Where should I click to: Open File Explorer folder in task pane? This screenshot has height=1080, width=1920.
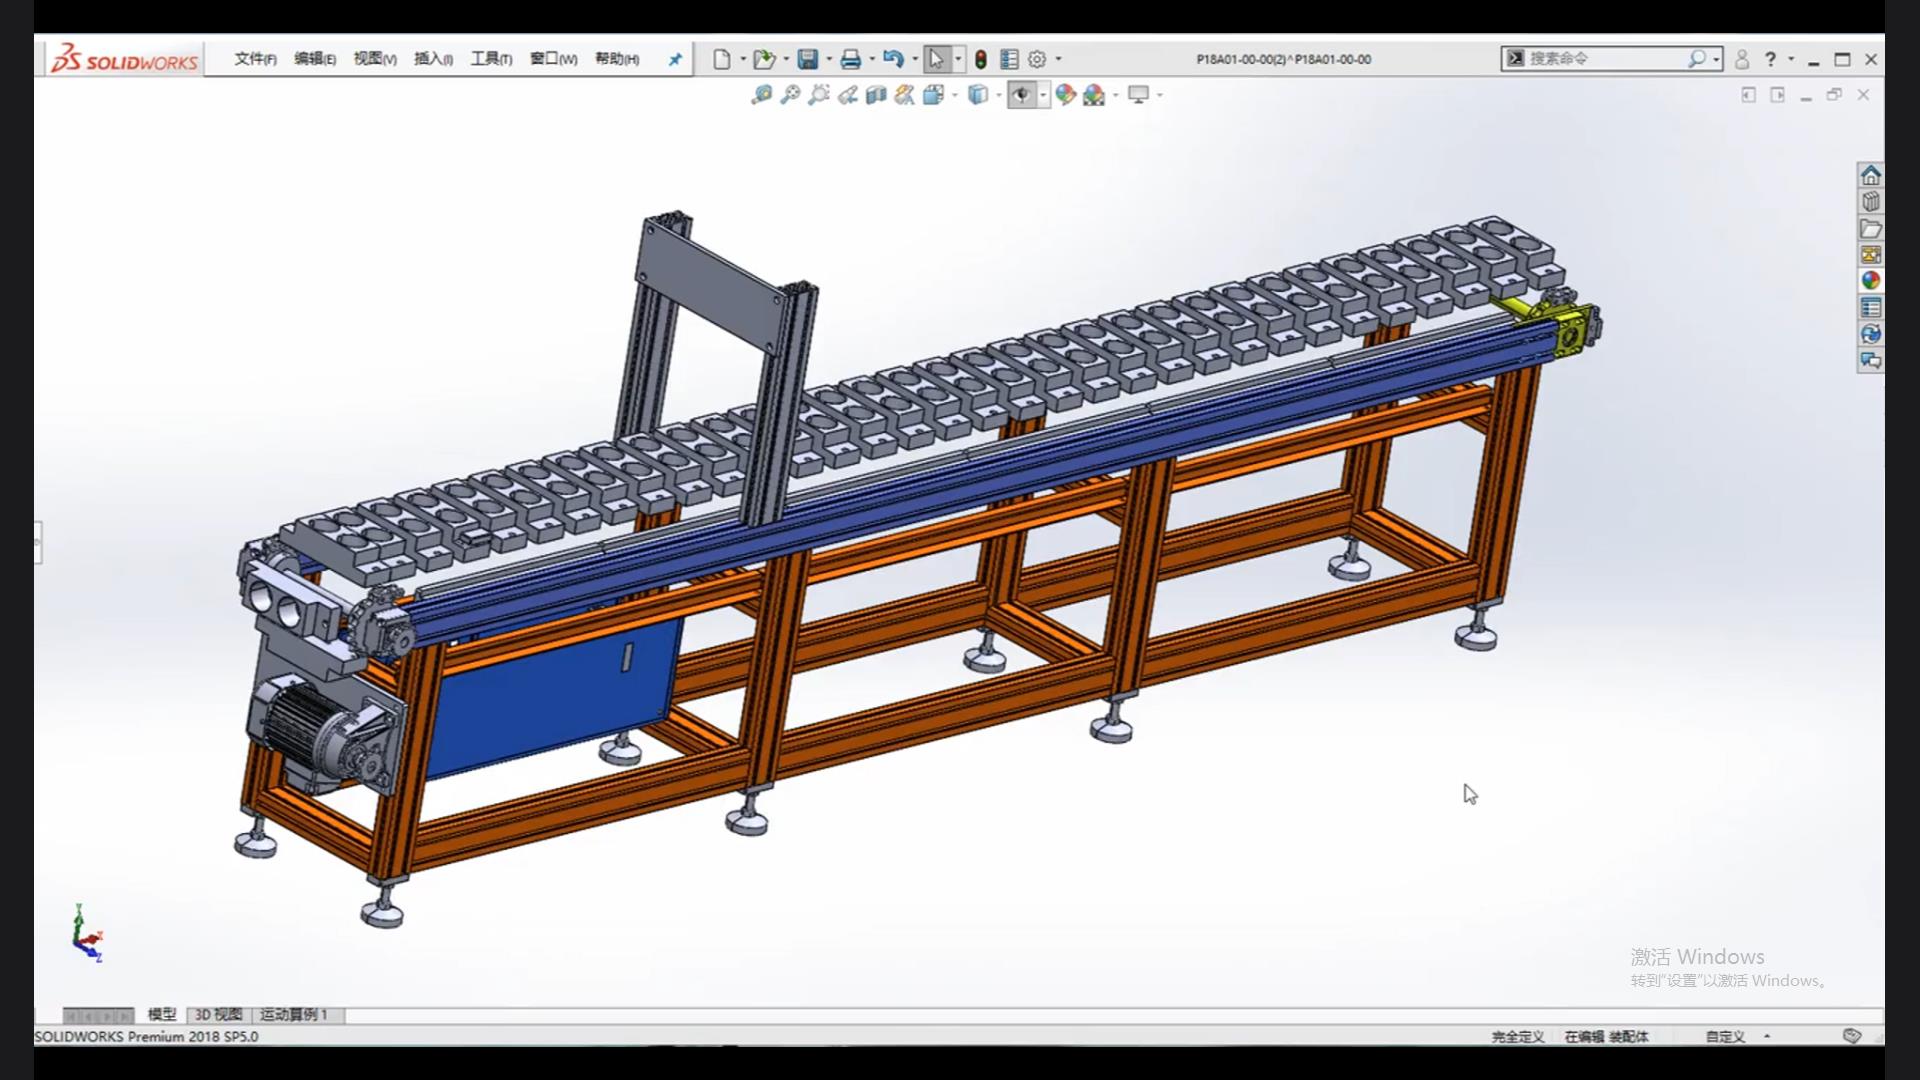pyautogui.click(x=1871, y=229)
